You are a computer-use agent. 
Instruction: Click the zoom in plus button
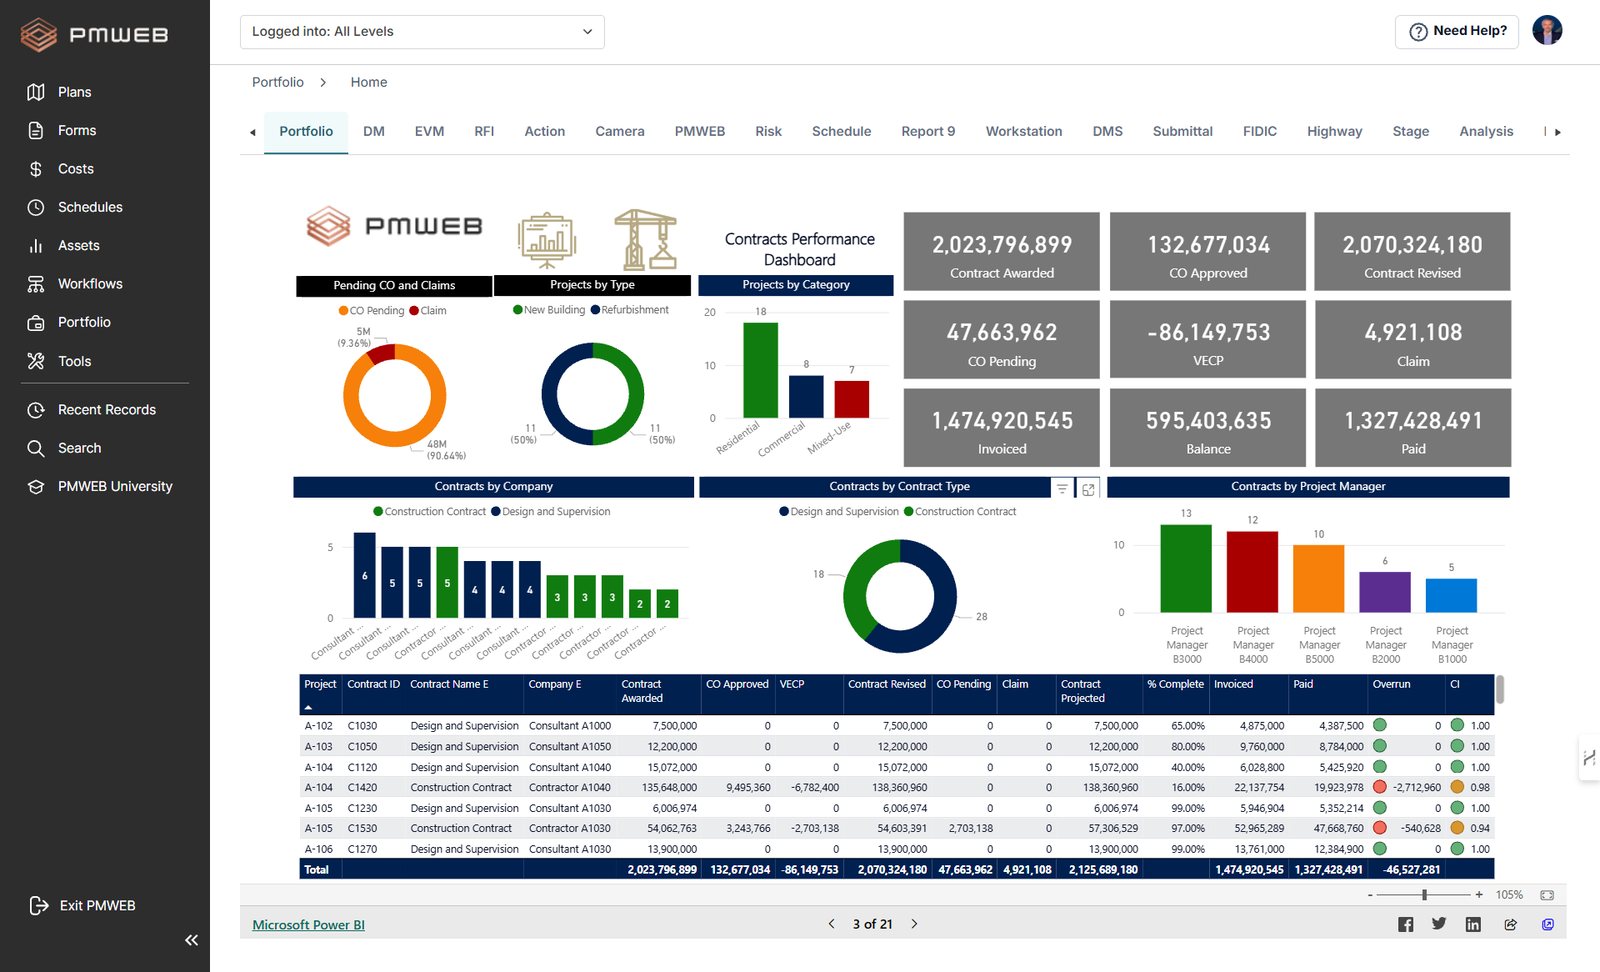click(x=1479, y=895)
